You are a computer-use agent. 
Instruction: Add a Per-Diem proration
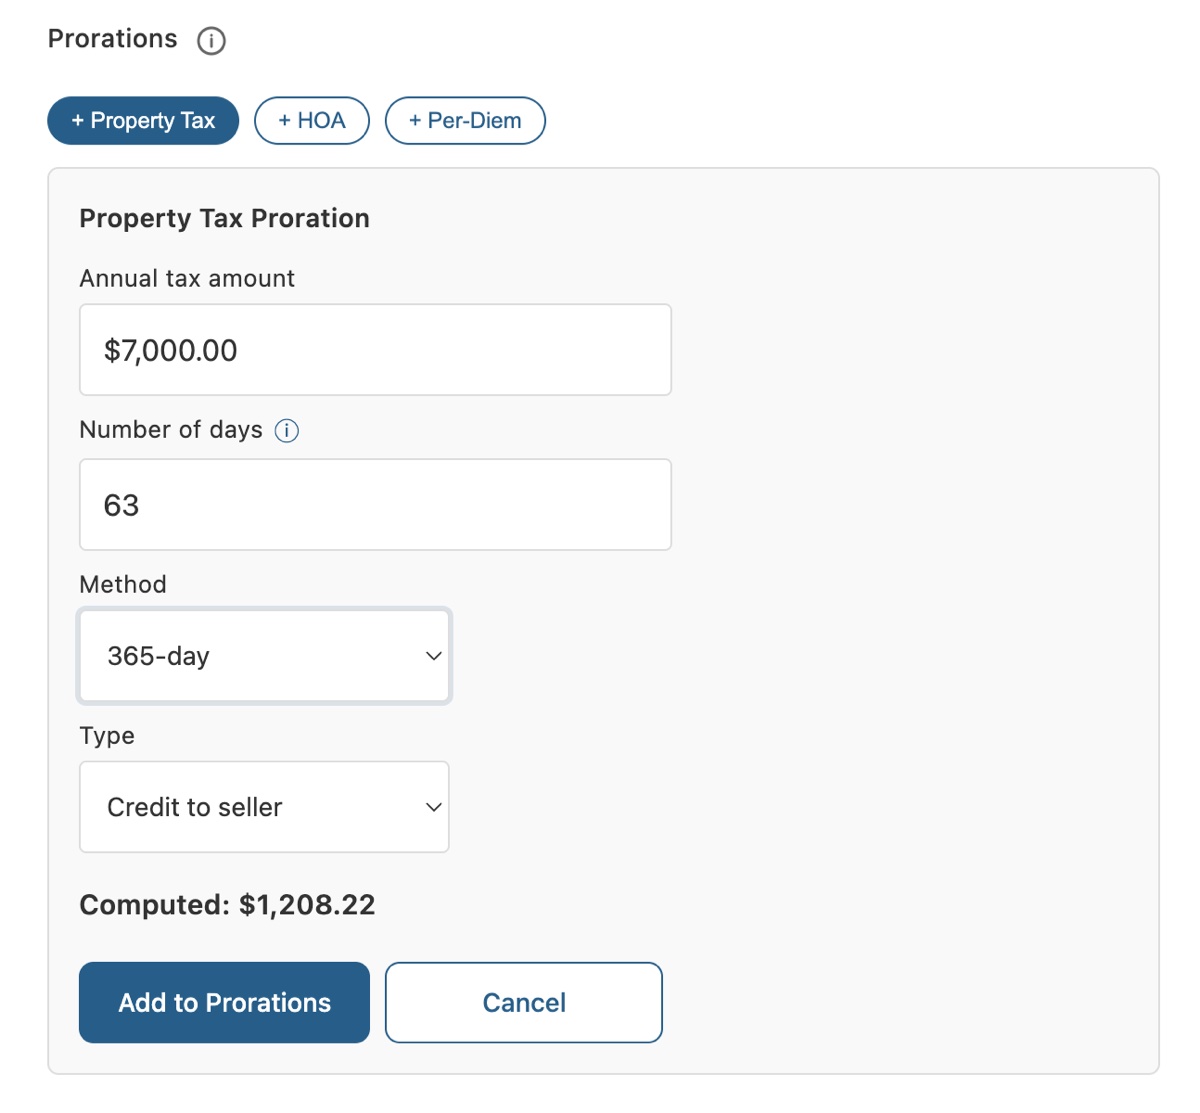(x=465, y=121)
